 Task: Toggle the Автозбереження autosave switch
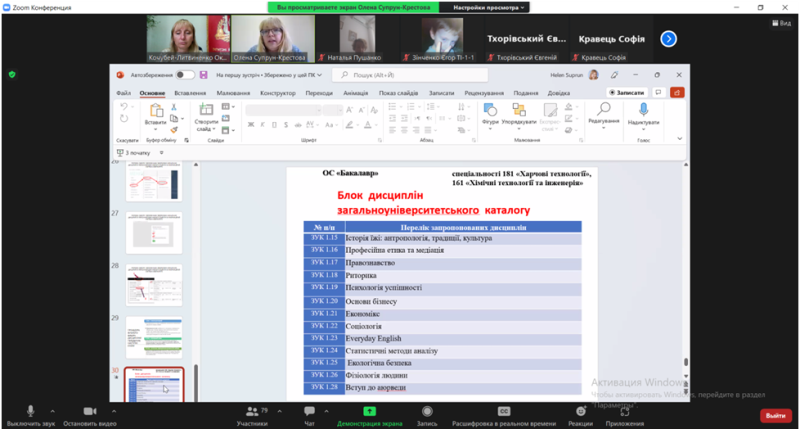coord(184,75)
